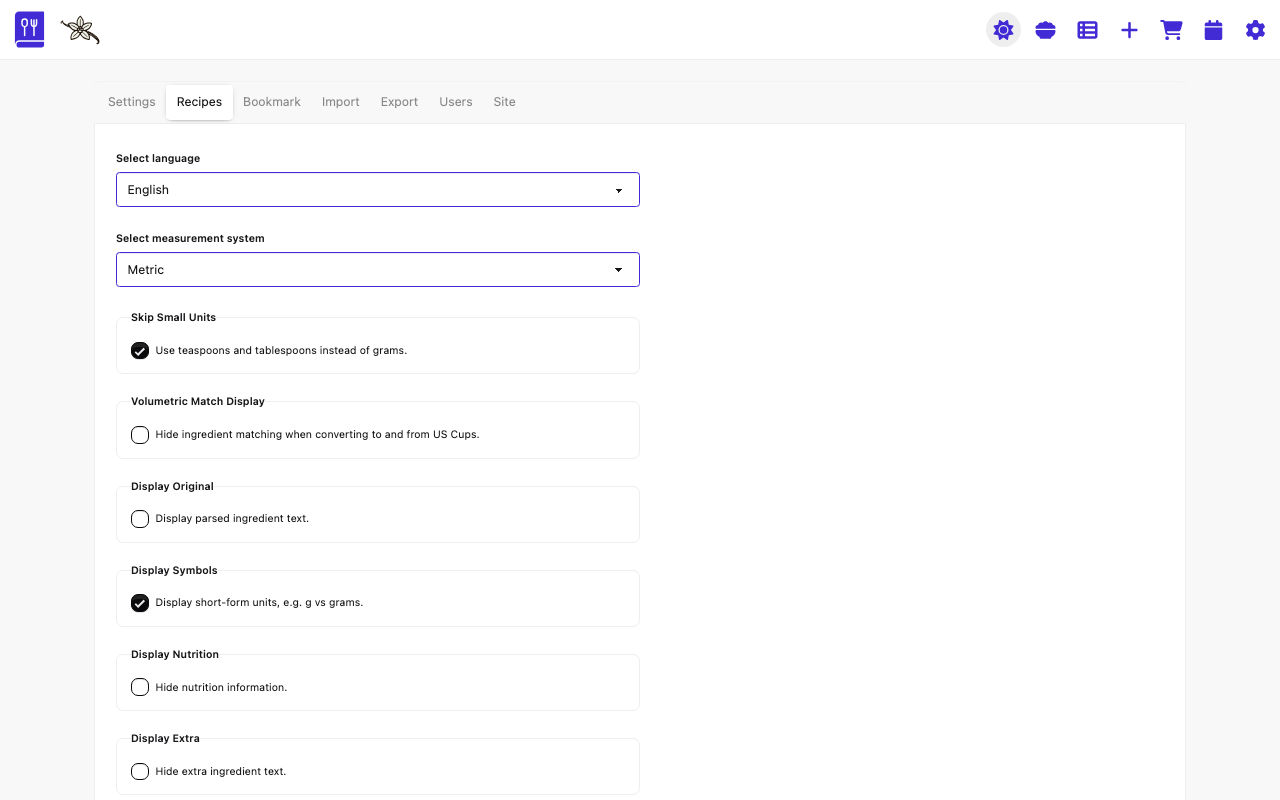Open the recipes bowl icon

point(1045,30)
